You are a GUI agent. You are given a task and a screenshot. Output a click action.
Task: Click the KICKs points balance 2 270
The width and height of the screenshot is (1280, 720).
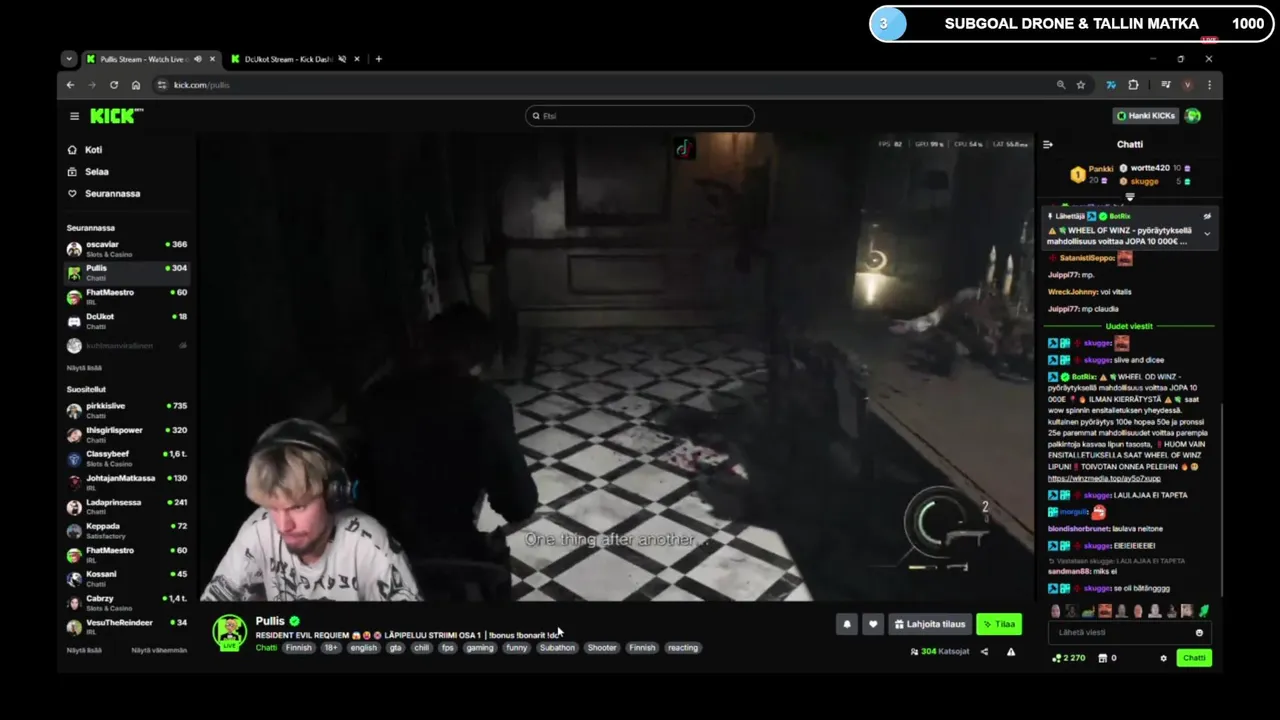pos(1069,658)
